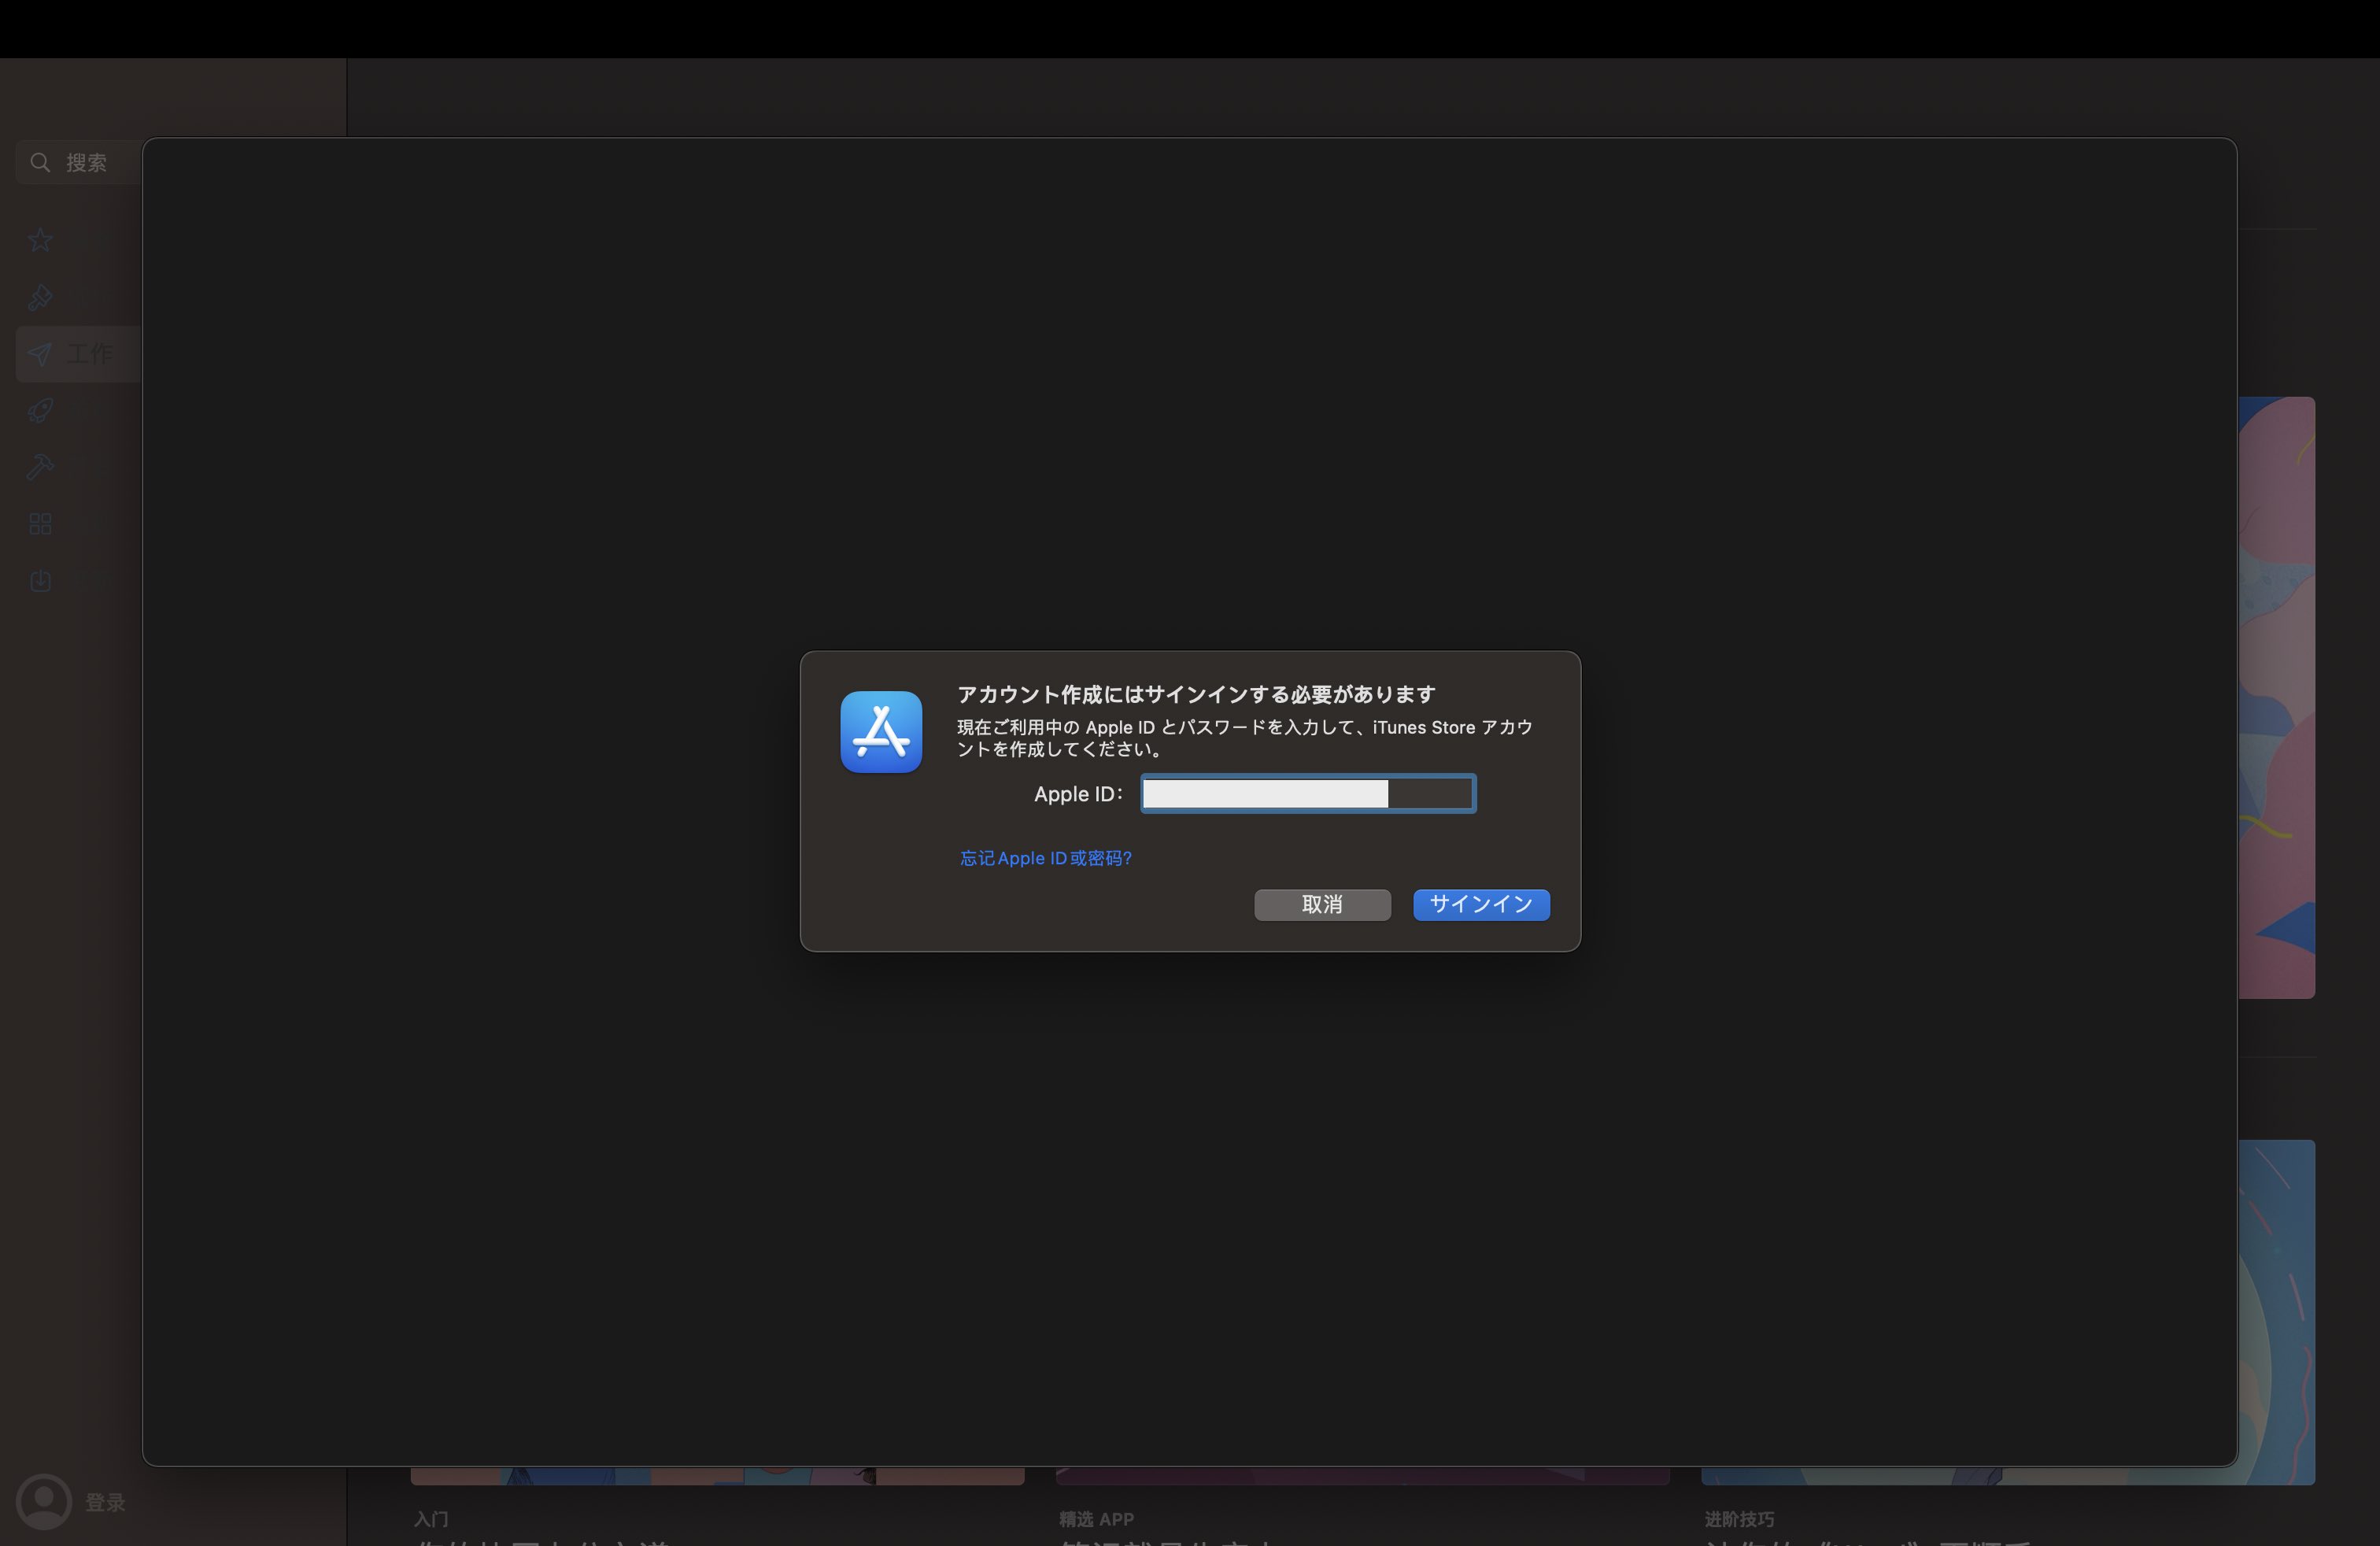Click the magnifier icon in search box
Screen dimensions: 2380x1546
[x=40, y=162]
